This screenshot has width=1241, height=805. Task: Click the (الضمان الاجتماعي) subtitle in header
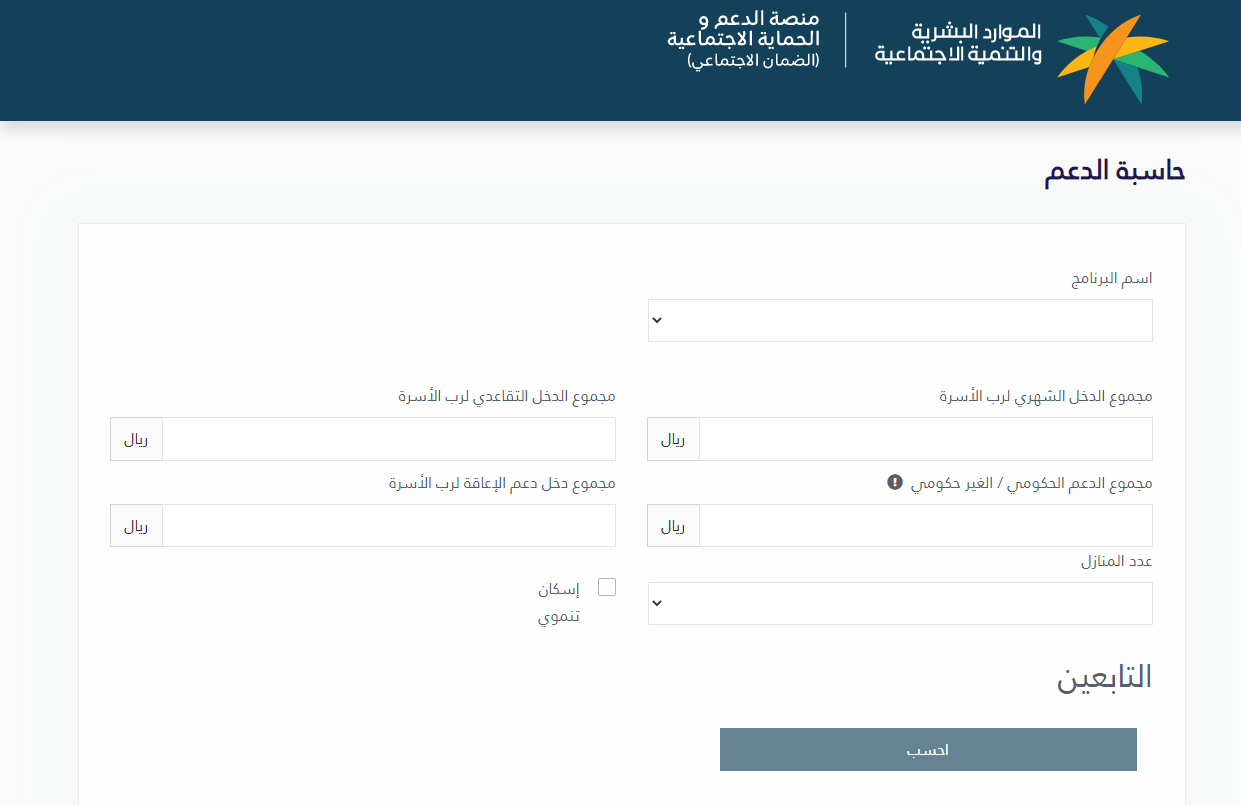click(x=753, y=61)
